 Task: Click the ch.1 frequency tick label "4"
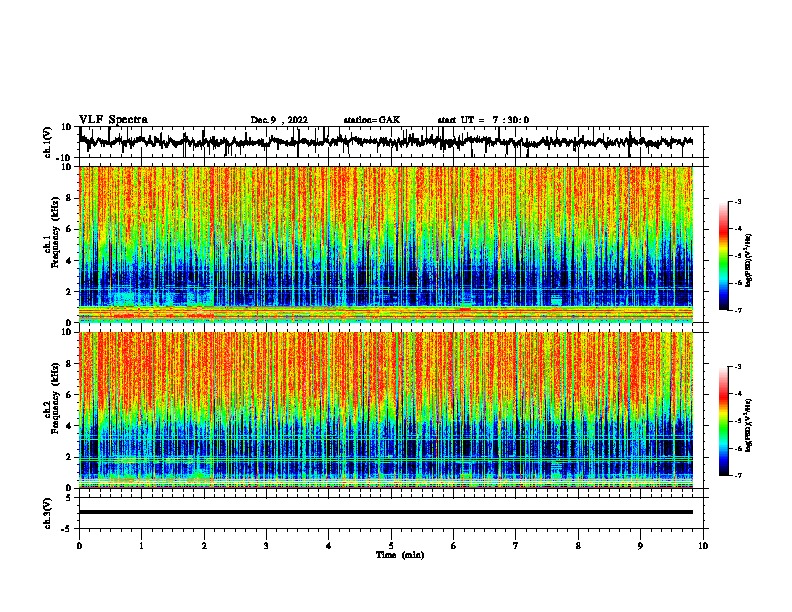(x=69, y=261)
